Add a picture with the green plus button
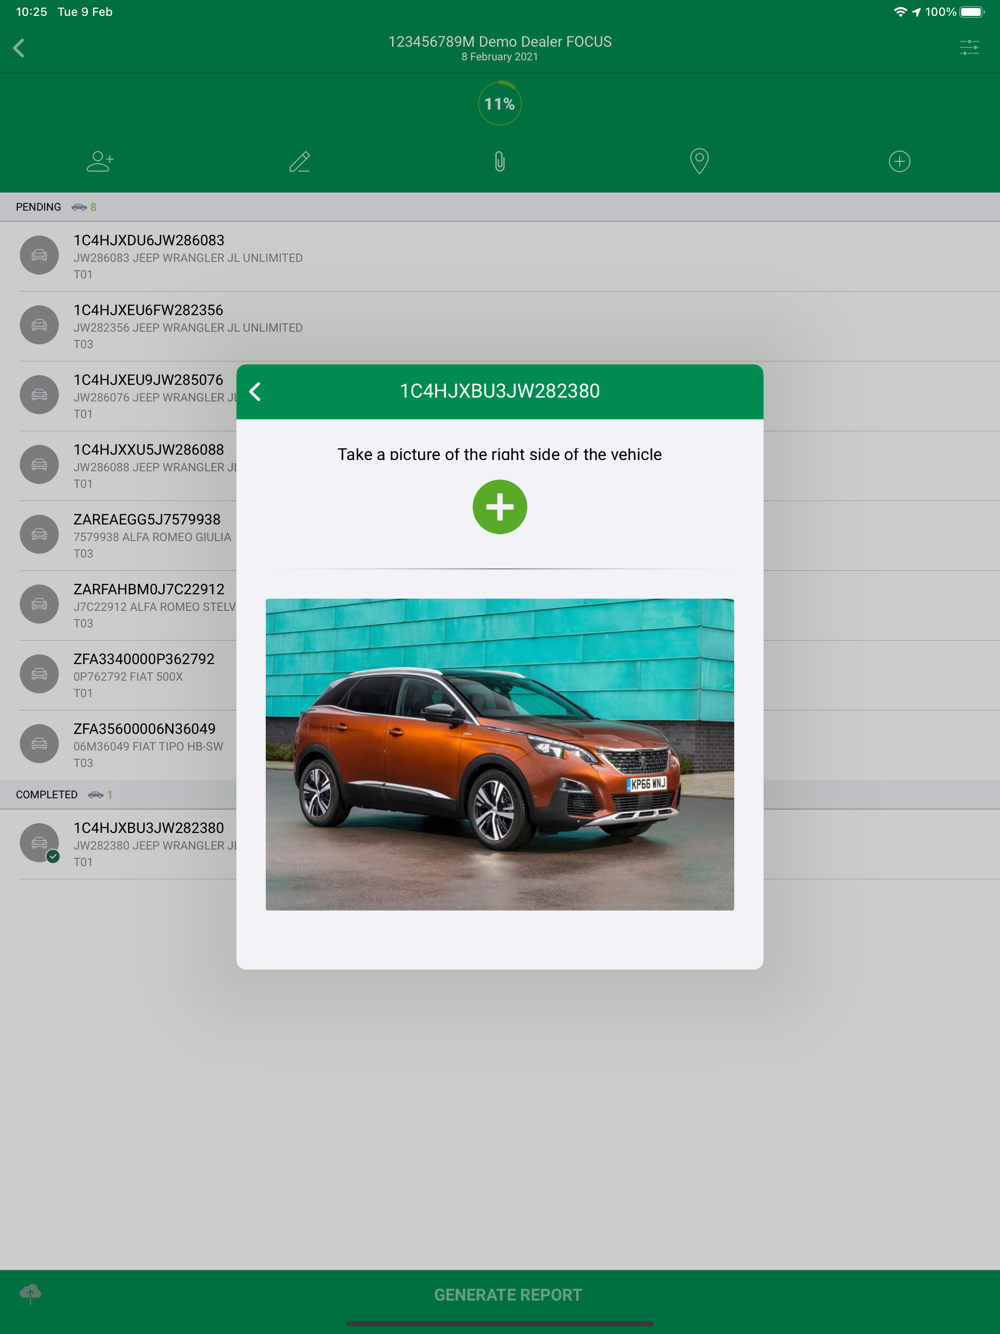The width and height of the screenshot is (1000, 1334). pos(500,507)
